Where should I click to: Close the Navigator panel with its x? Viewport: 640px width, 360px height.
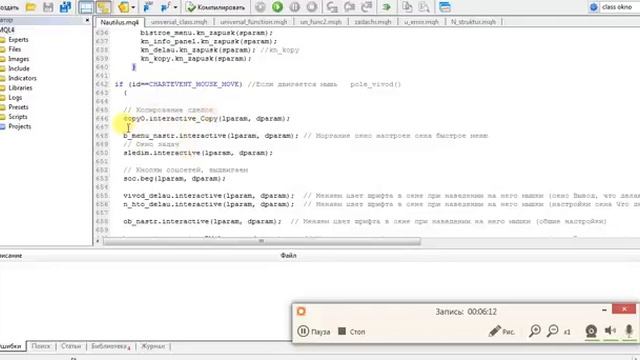point(87,20)
